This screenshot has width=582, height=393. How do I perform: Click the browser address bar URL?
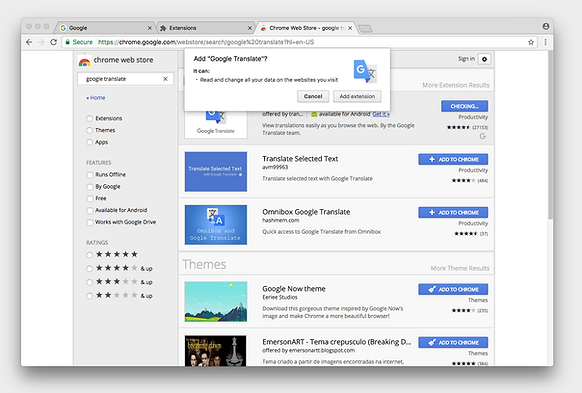(206, 42)
